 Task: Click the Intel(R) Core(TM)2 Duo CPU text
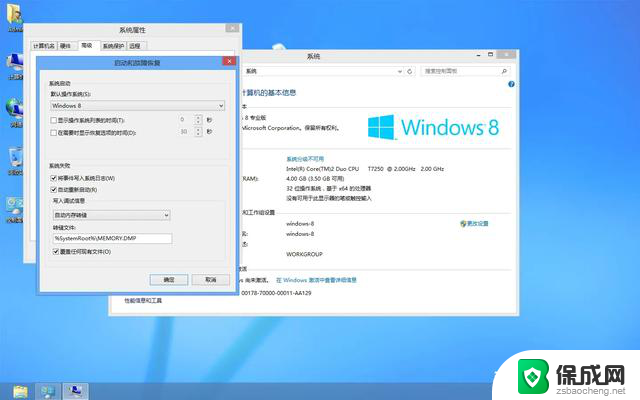(322, 169)
